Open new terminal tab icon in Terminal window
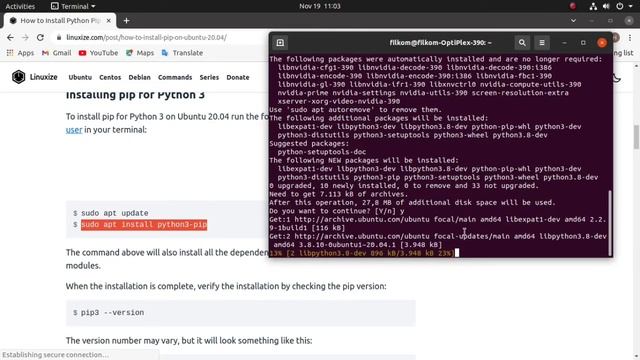640x360 pixels. click(x=280, y=42)
